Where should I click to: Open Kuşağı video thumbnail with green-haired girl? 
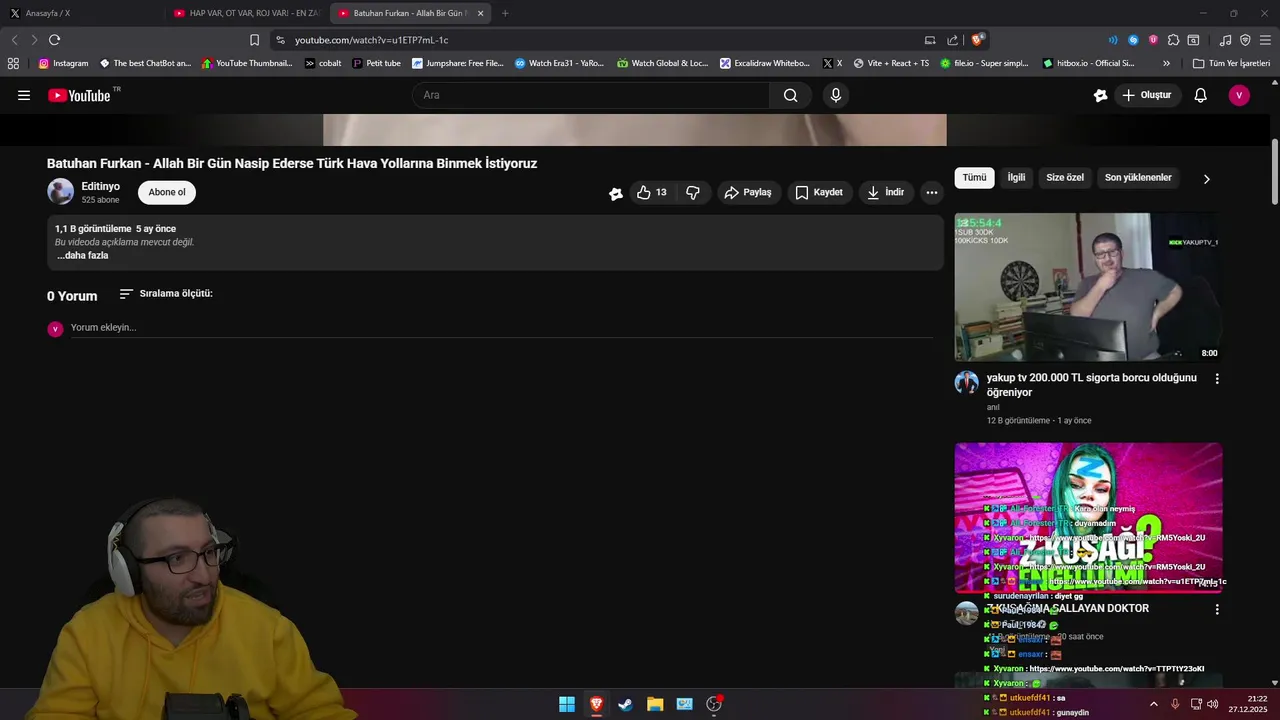click(x=1088, y=518)
